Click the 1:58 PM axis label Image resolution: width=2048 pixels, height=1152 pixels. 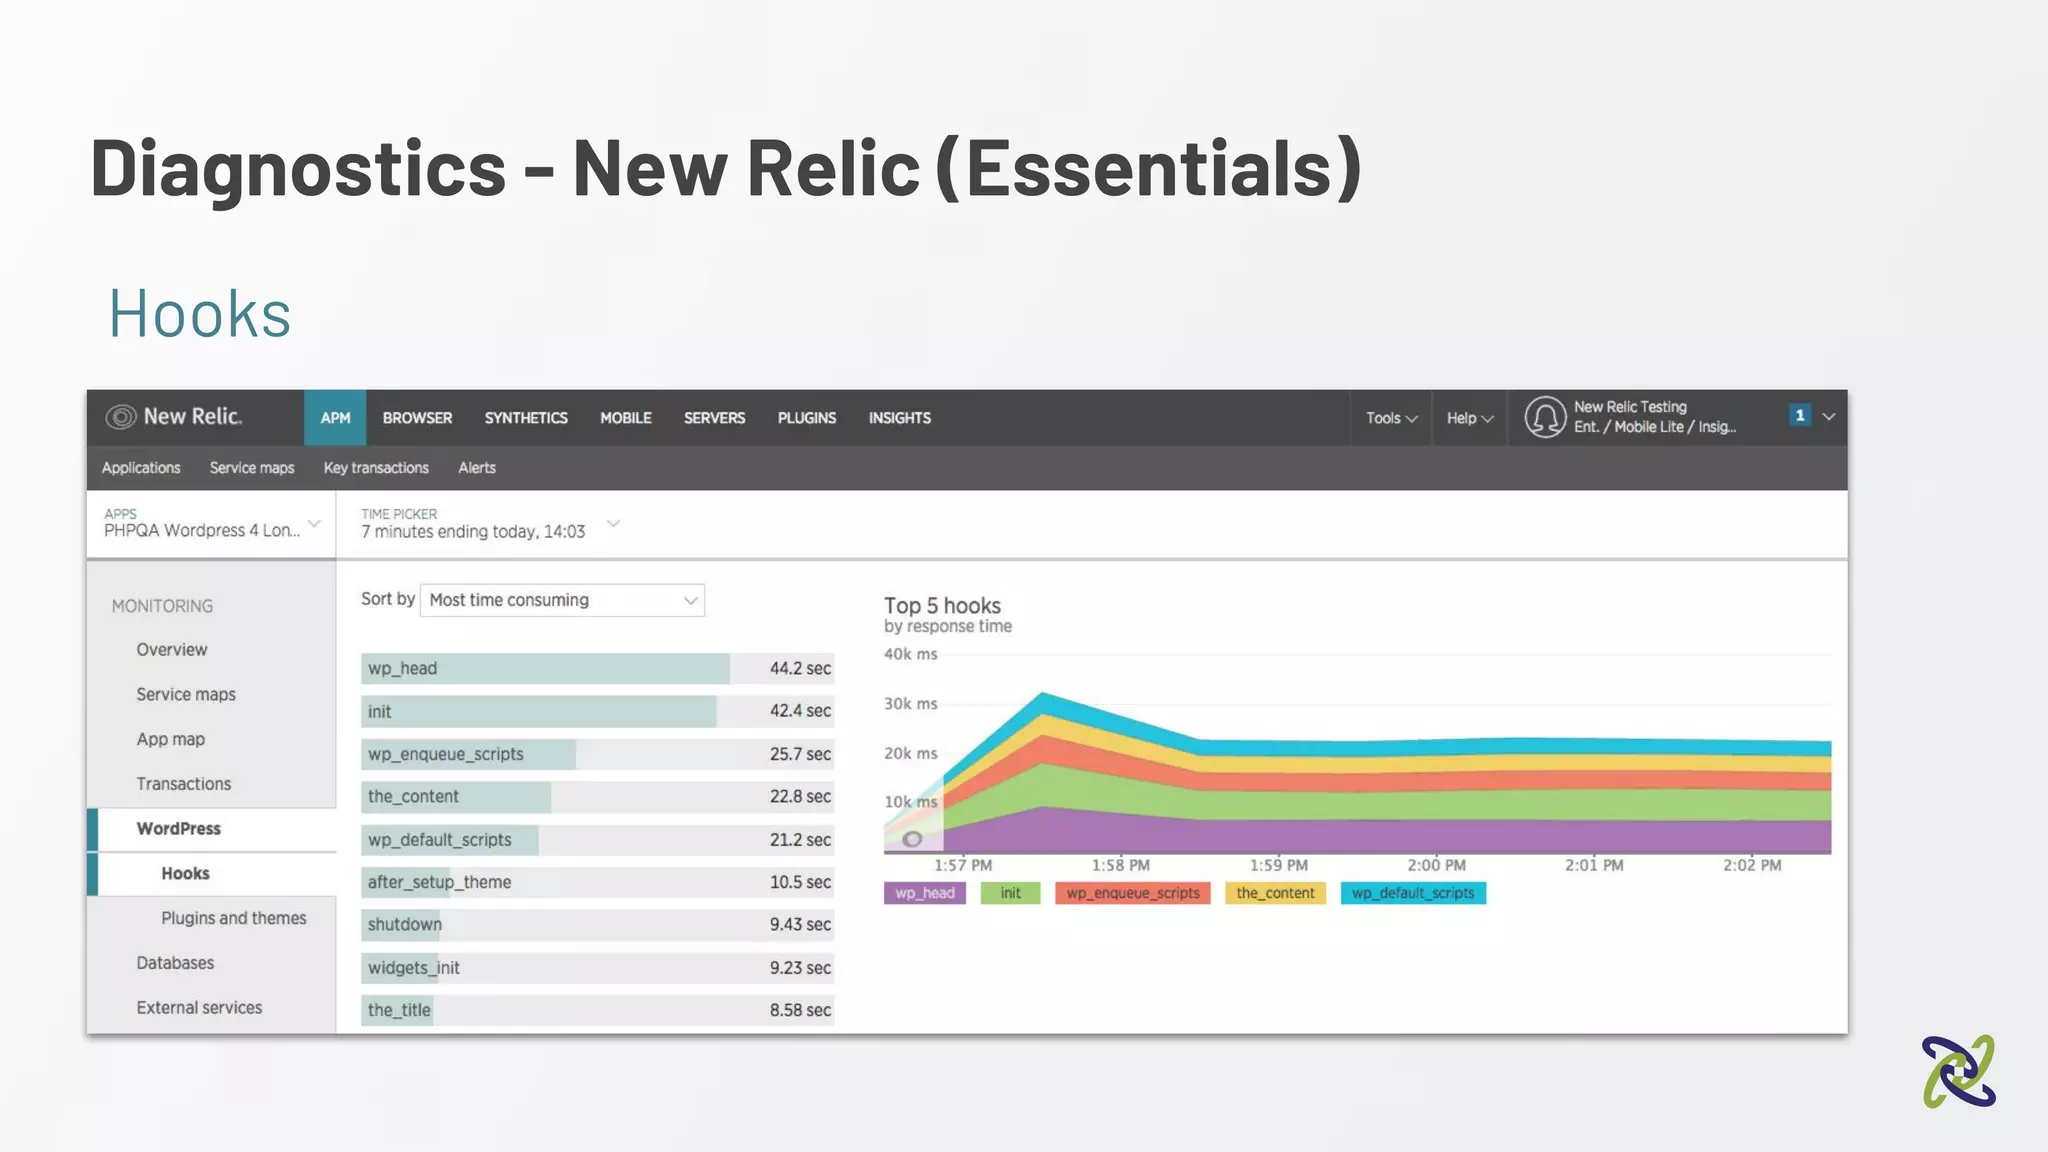[x=1121, y=865]
